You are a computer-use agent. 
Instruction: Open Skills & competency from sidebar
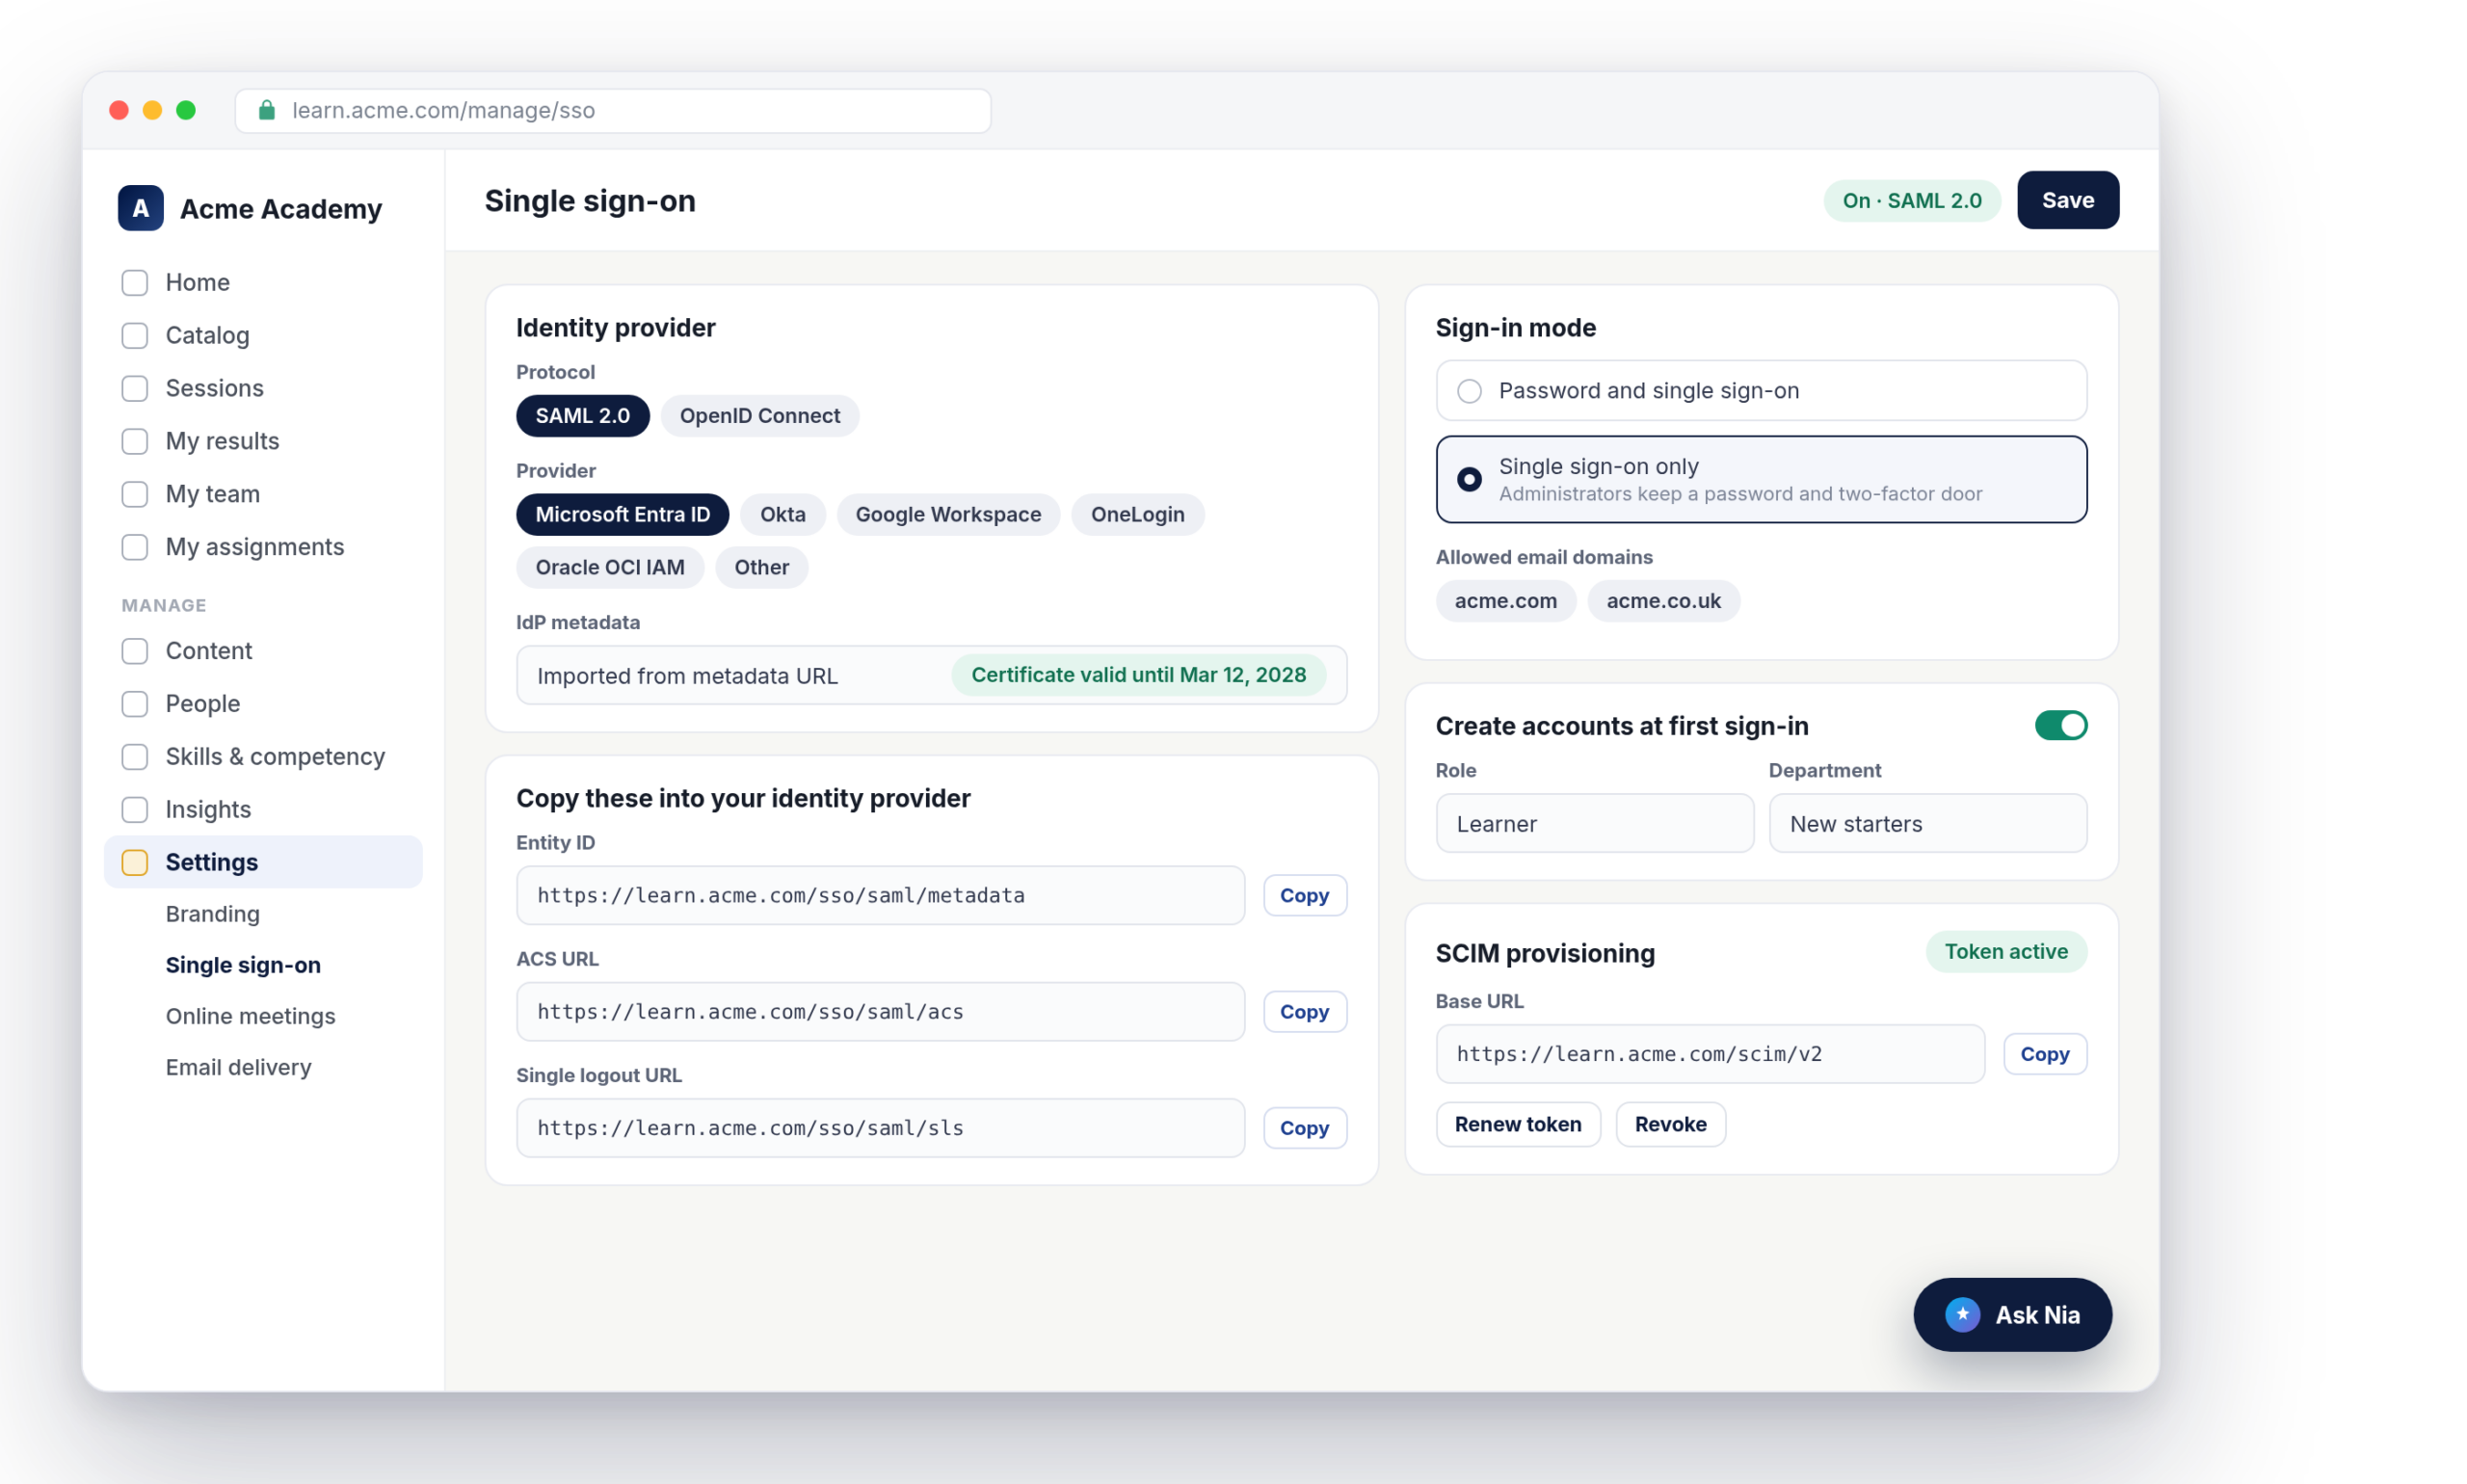263,757
